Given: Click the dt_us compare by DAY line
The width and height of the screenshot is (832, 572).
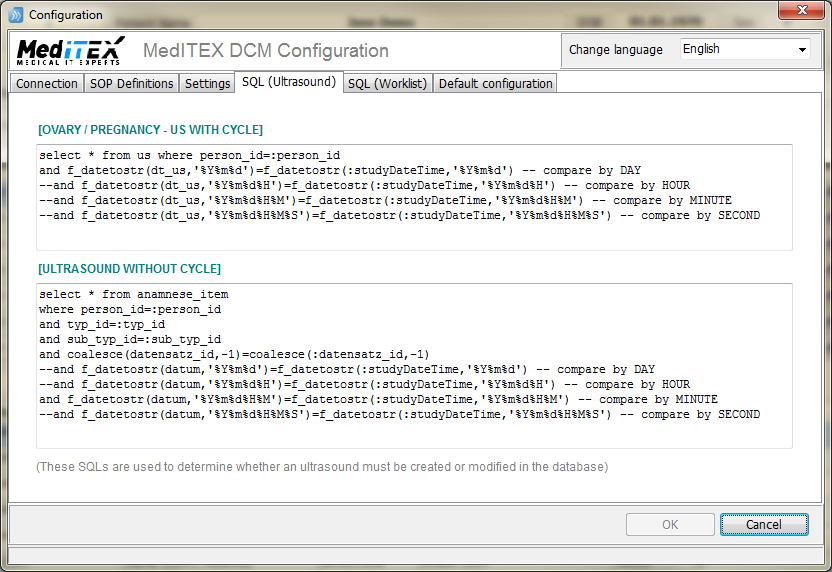Looking at the screenshot, I should 340,170.
